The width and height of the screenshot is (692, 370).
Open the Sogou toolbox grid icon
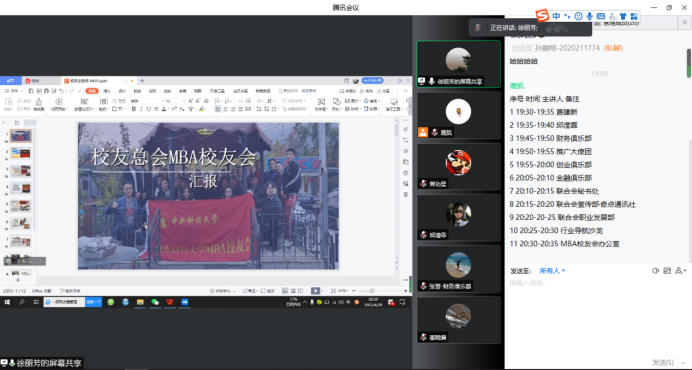click(634, 16)
